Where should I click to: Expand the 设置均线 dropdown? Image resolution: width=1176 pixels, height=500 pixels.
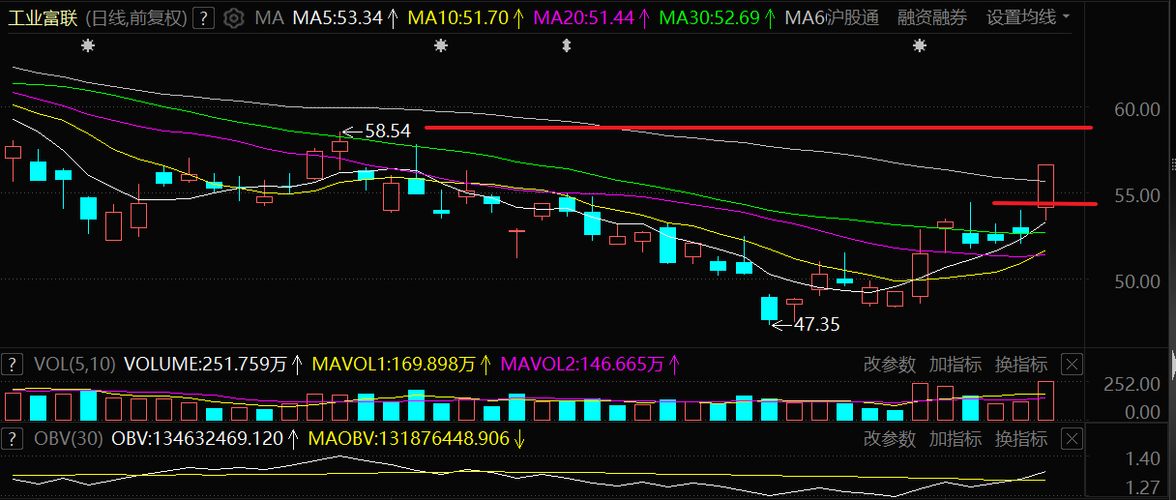1028,16
